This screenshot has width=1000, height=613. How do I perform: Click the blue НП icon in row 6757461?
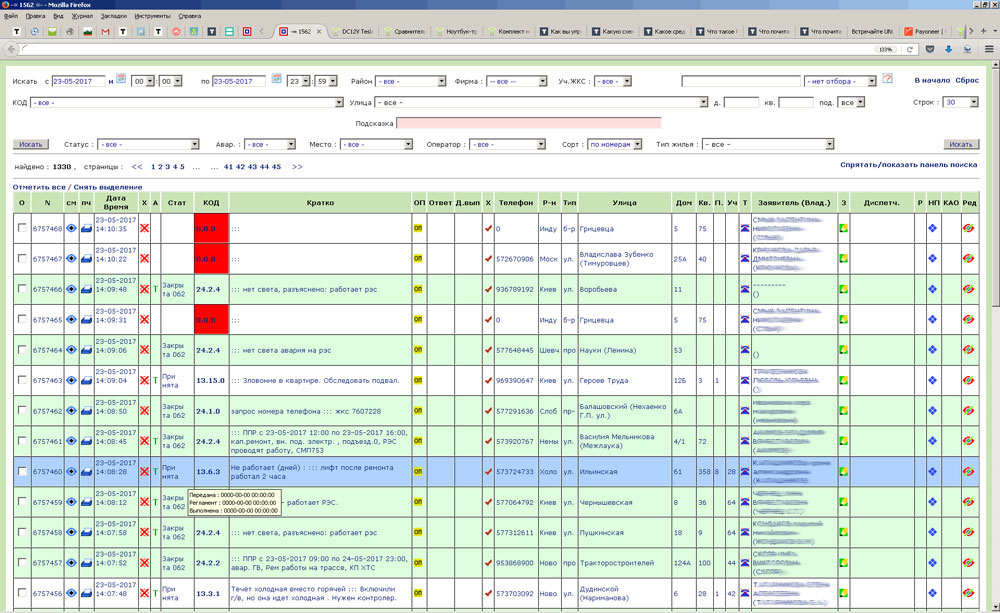tap(932, 442)
